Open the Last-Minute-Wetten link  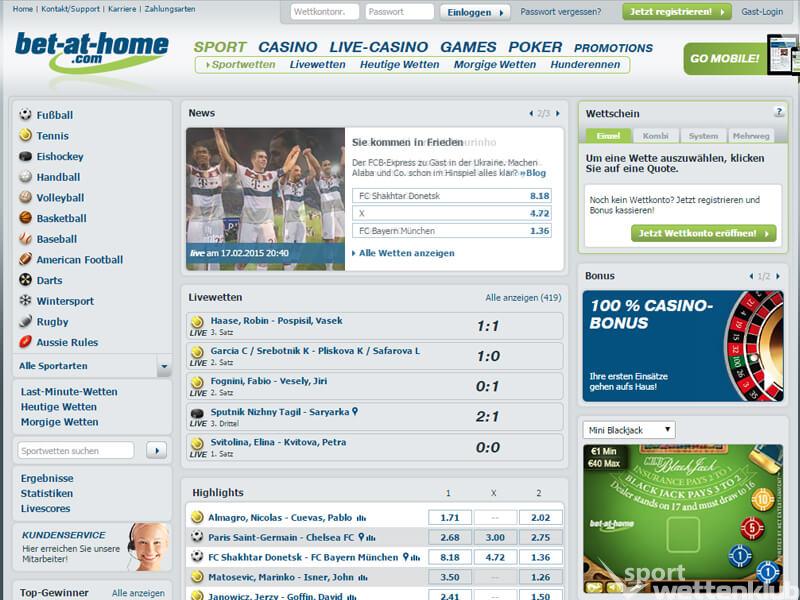click(69, 392)
